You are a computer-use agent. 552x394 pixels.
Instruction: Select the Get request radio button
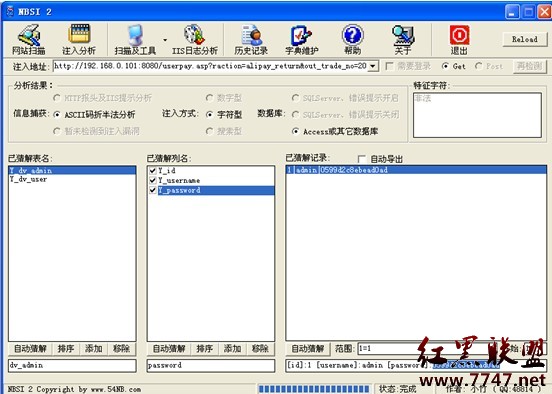pyautogui.click(x=445, y=66)
